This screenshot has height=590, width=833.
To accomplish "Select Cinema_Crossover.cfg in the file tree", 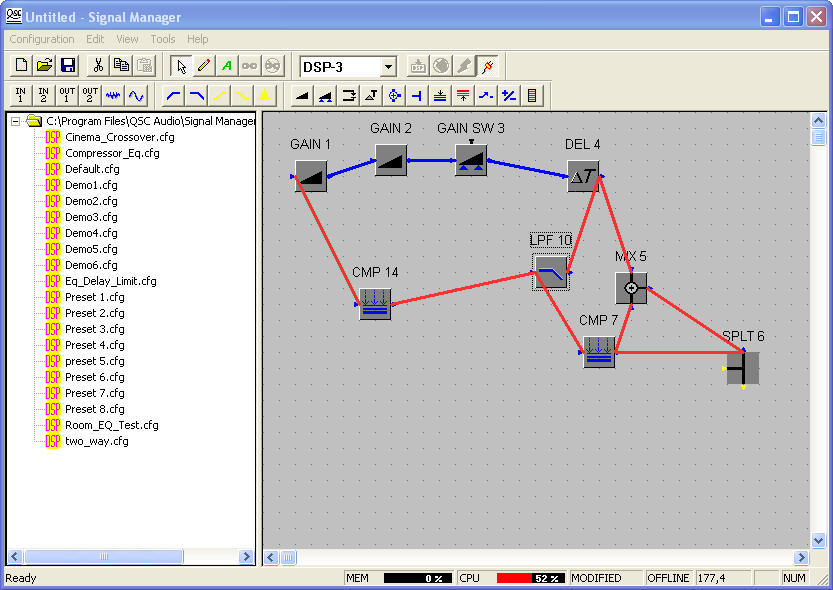I will pyautogui.click(x=120, y=138).
